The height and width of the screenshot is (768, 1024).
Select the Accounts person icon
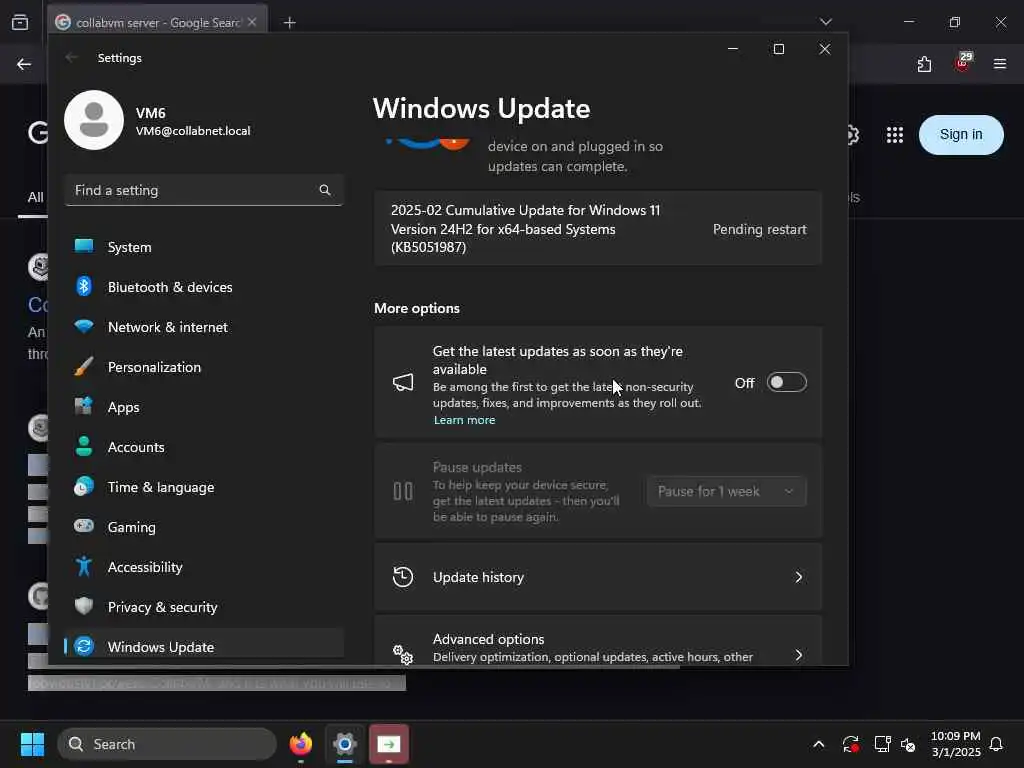pos(84,446)
